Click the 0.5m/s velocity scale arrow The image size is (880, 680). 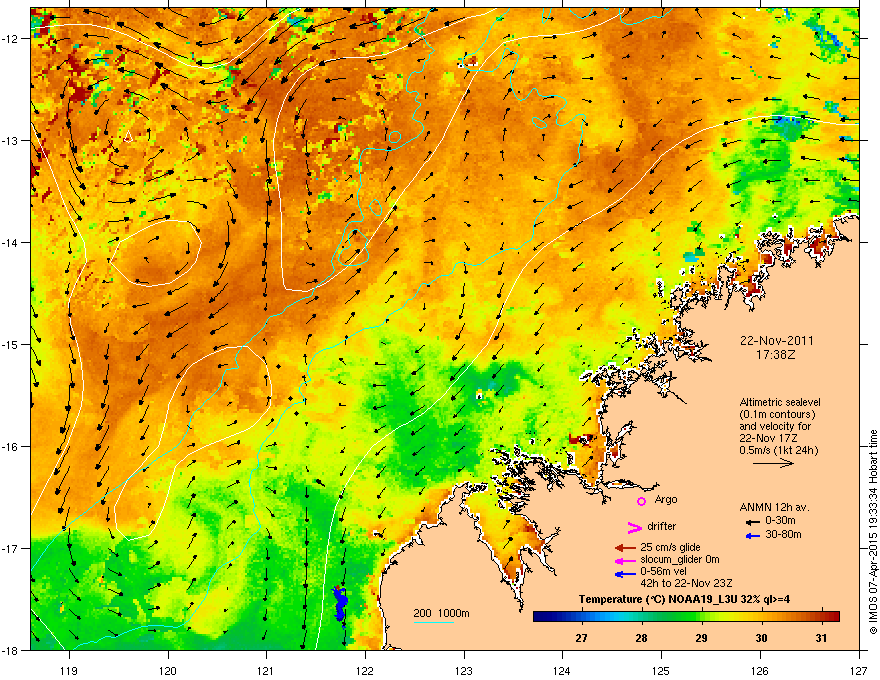point(773,463)
